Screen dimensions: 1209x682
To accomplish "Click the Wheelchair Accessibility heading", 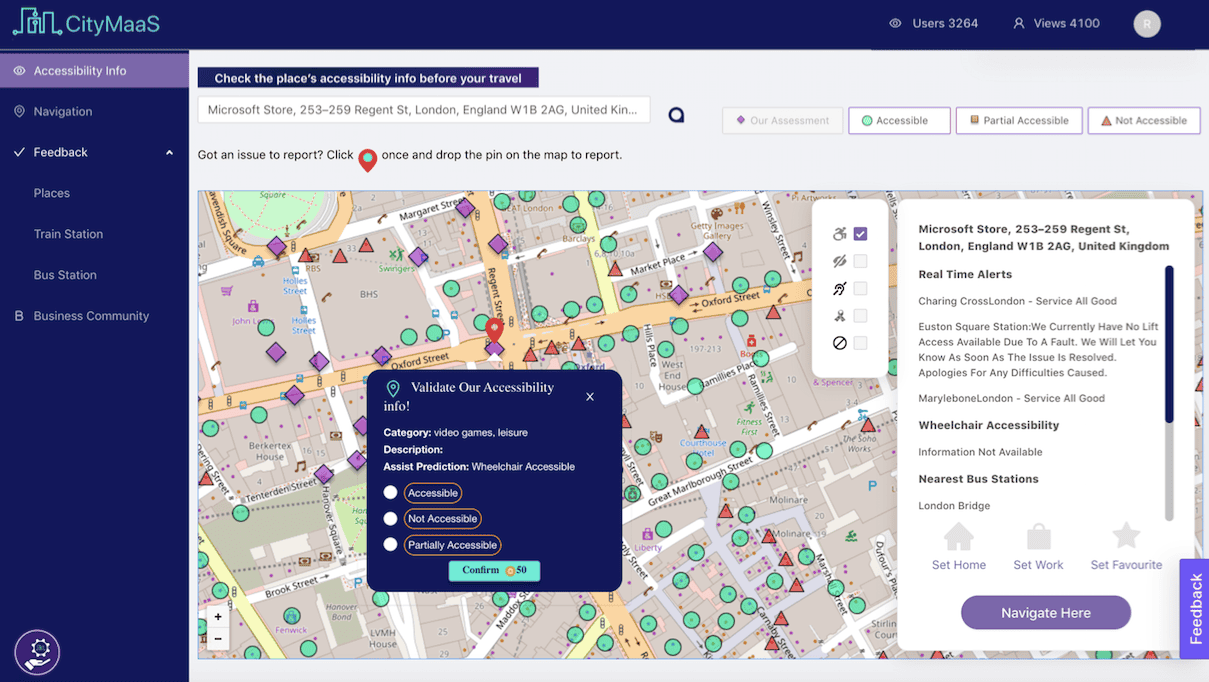I will (988, 425).
